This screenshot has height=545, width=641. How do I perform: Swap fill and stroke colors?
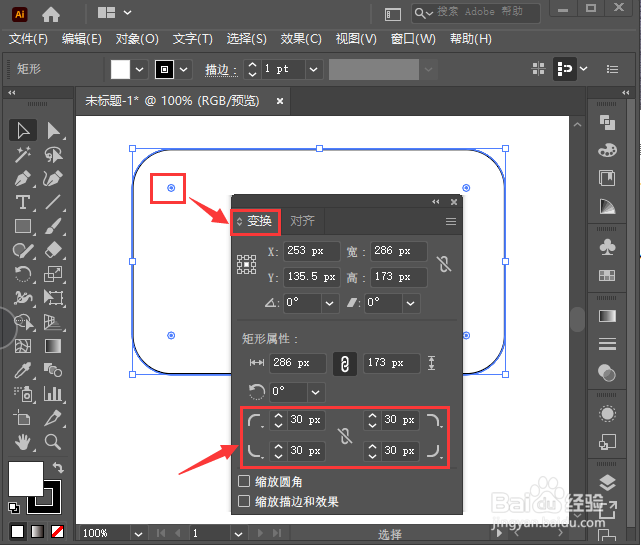[58, 467]
